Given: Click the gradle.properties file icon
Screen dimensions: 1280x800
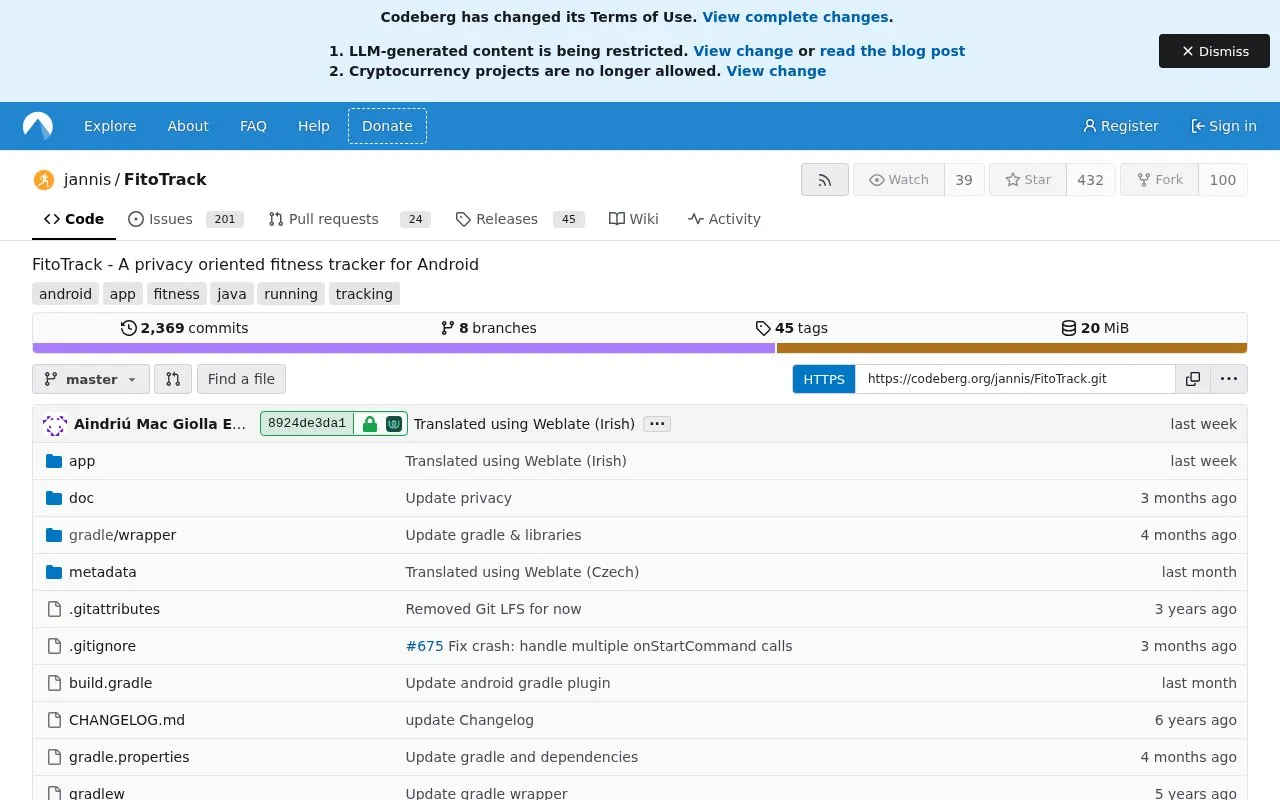Looking at the screenshot, I should pos(54,757).
